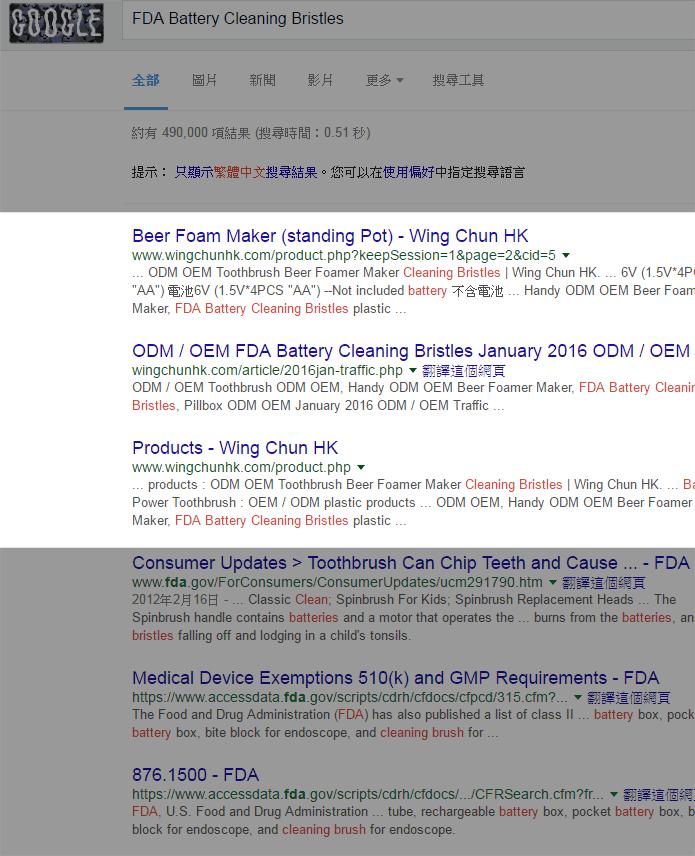The height and width of the screenshot is (856, 695).
Task: Open the 影片 tab
Action: pos(320,80)
